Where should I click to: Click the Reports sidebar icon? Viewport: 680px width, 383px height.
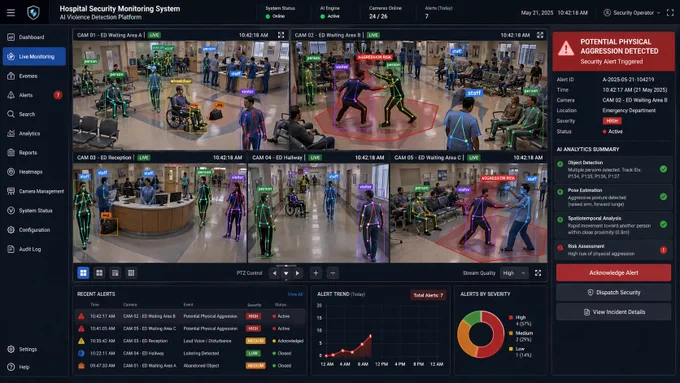click(x=11, y=153)
